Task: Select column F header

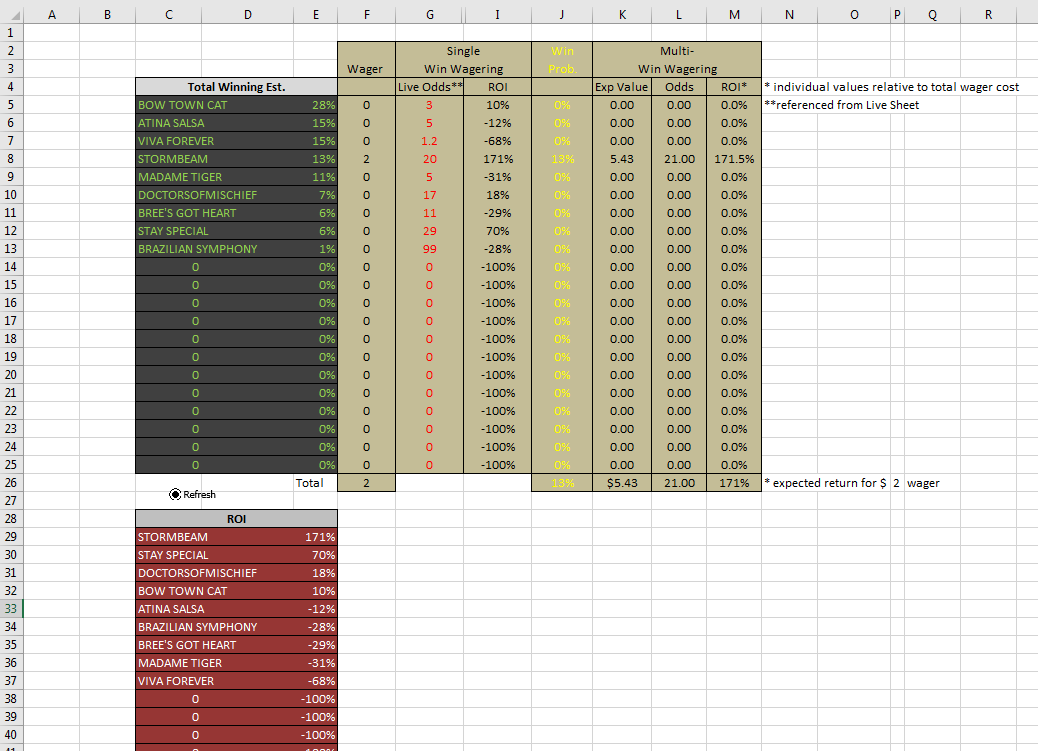Action: [x=366, y=14]
